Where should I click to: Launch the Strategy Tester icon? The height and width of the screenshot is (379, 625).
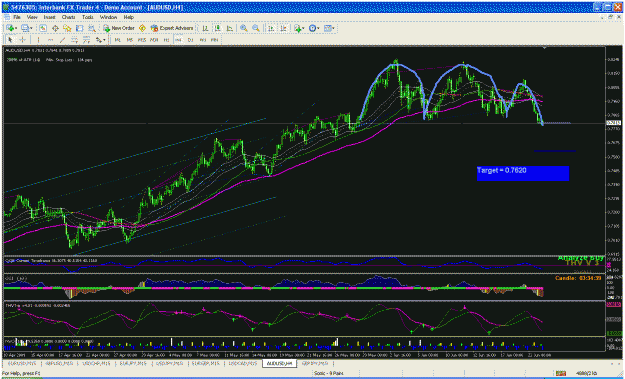[92, 28]
